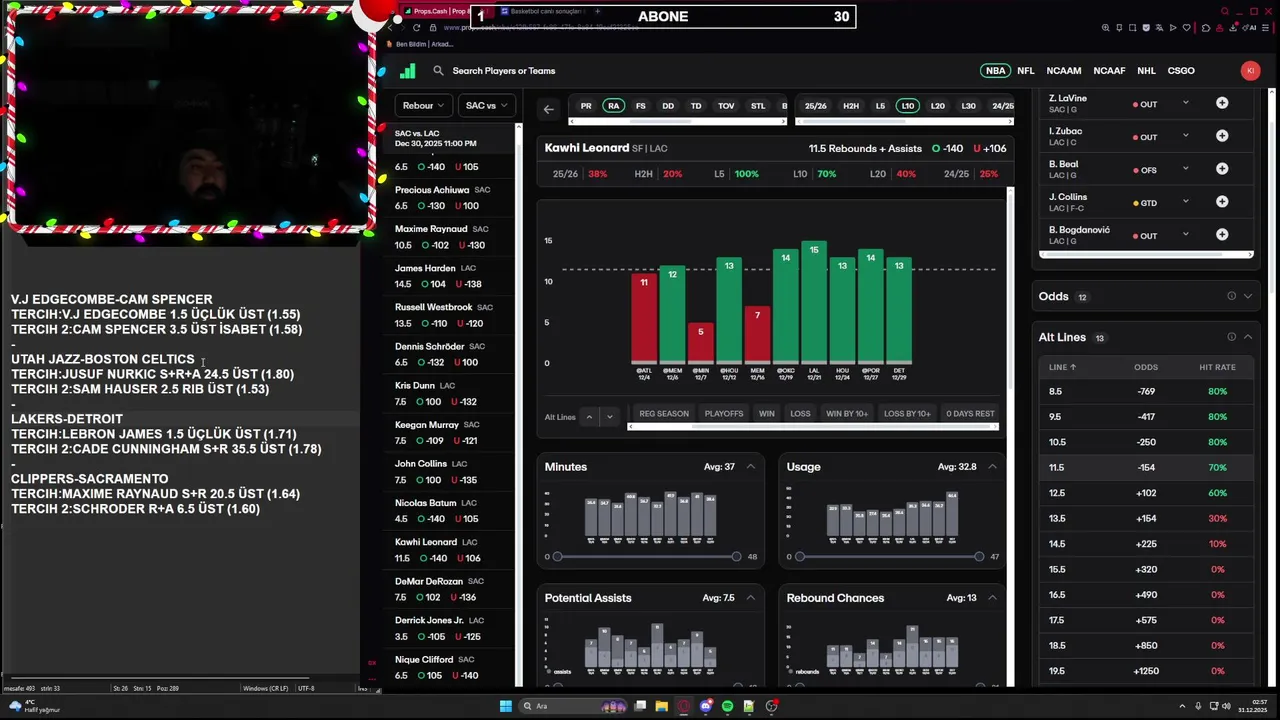This screenshot has width=1280, height=720.
Task: Toggle the PLAYOFFS filter
Action: (x=724, y=413)
